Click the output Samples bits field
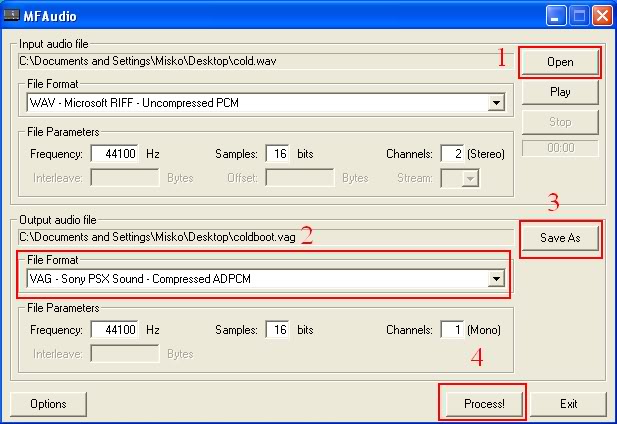Screen dimensions: 617x424 [276, 329]
